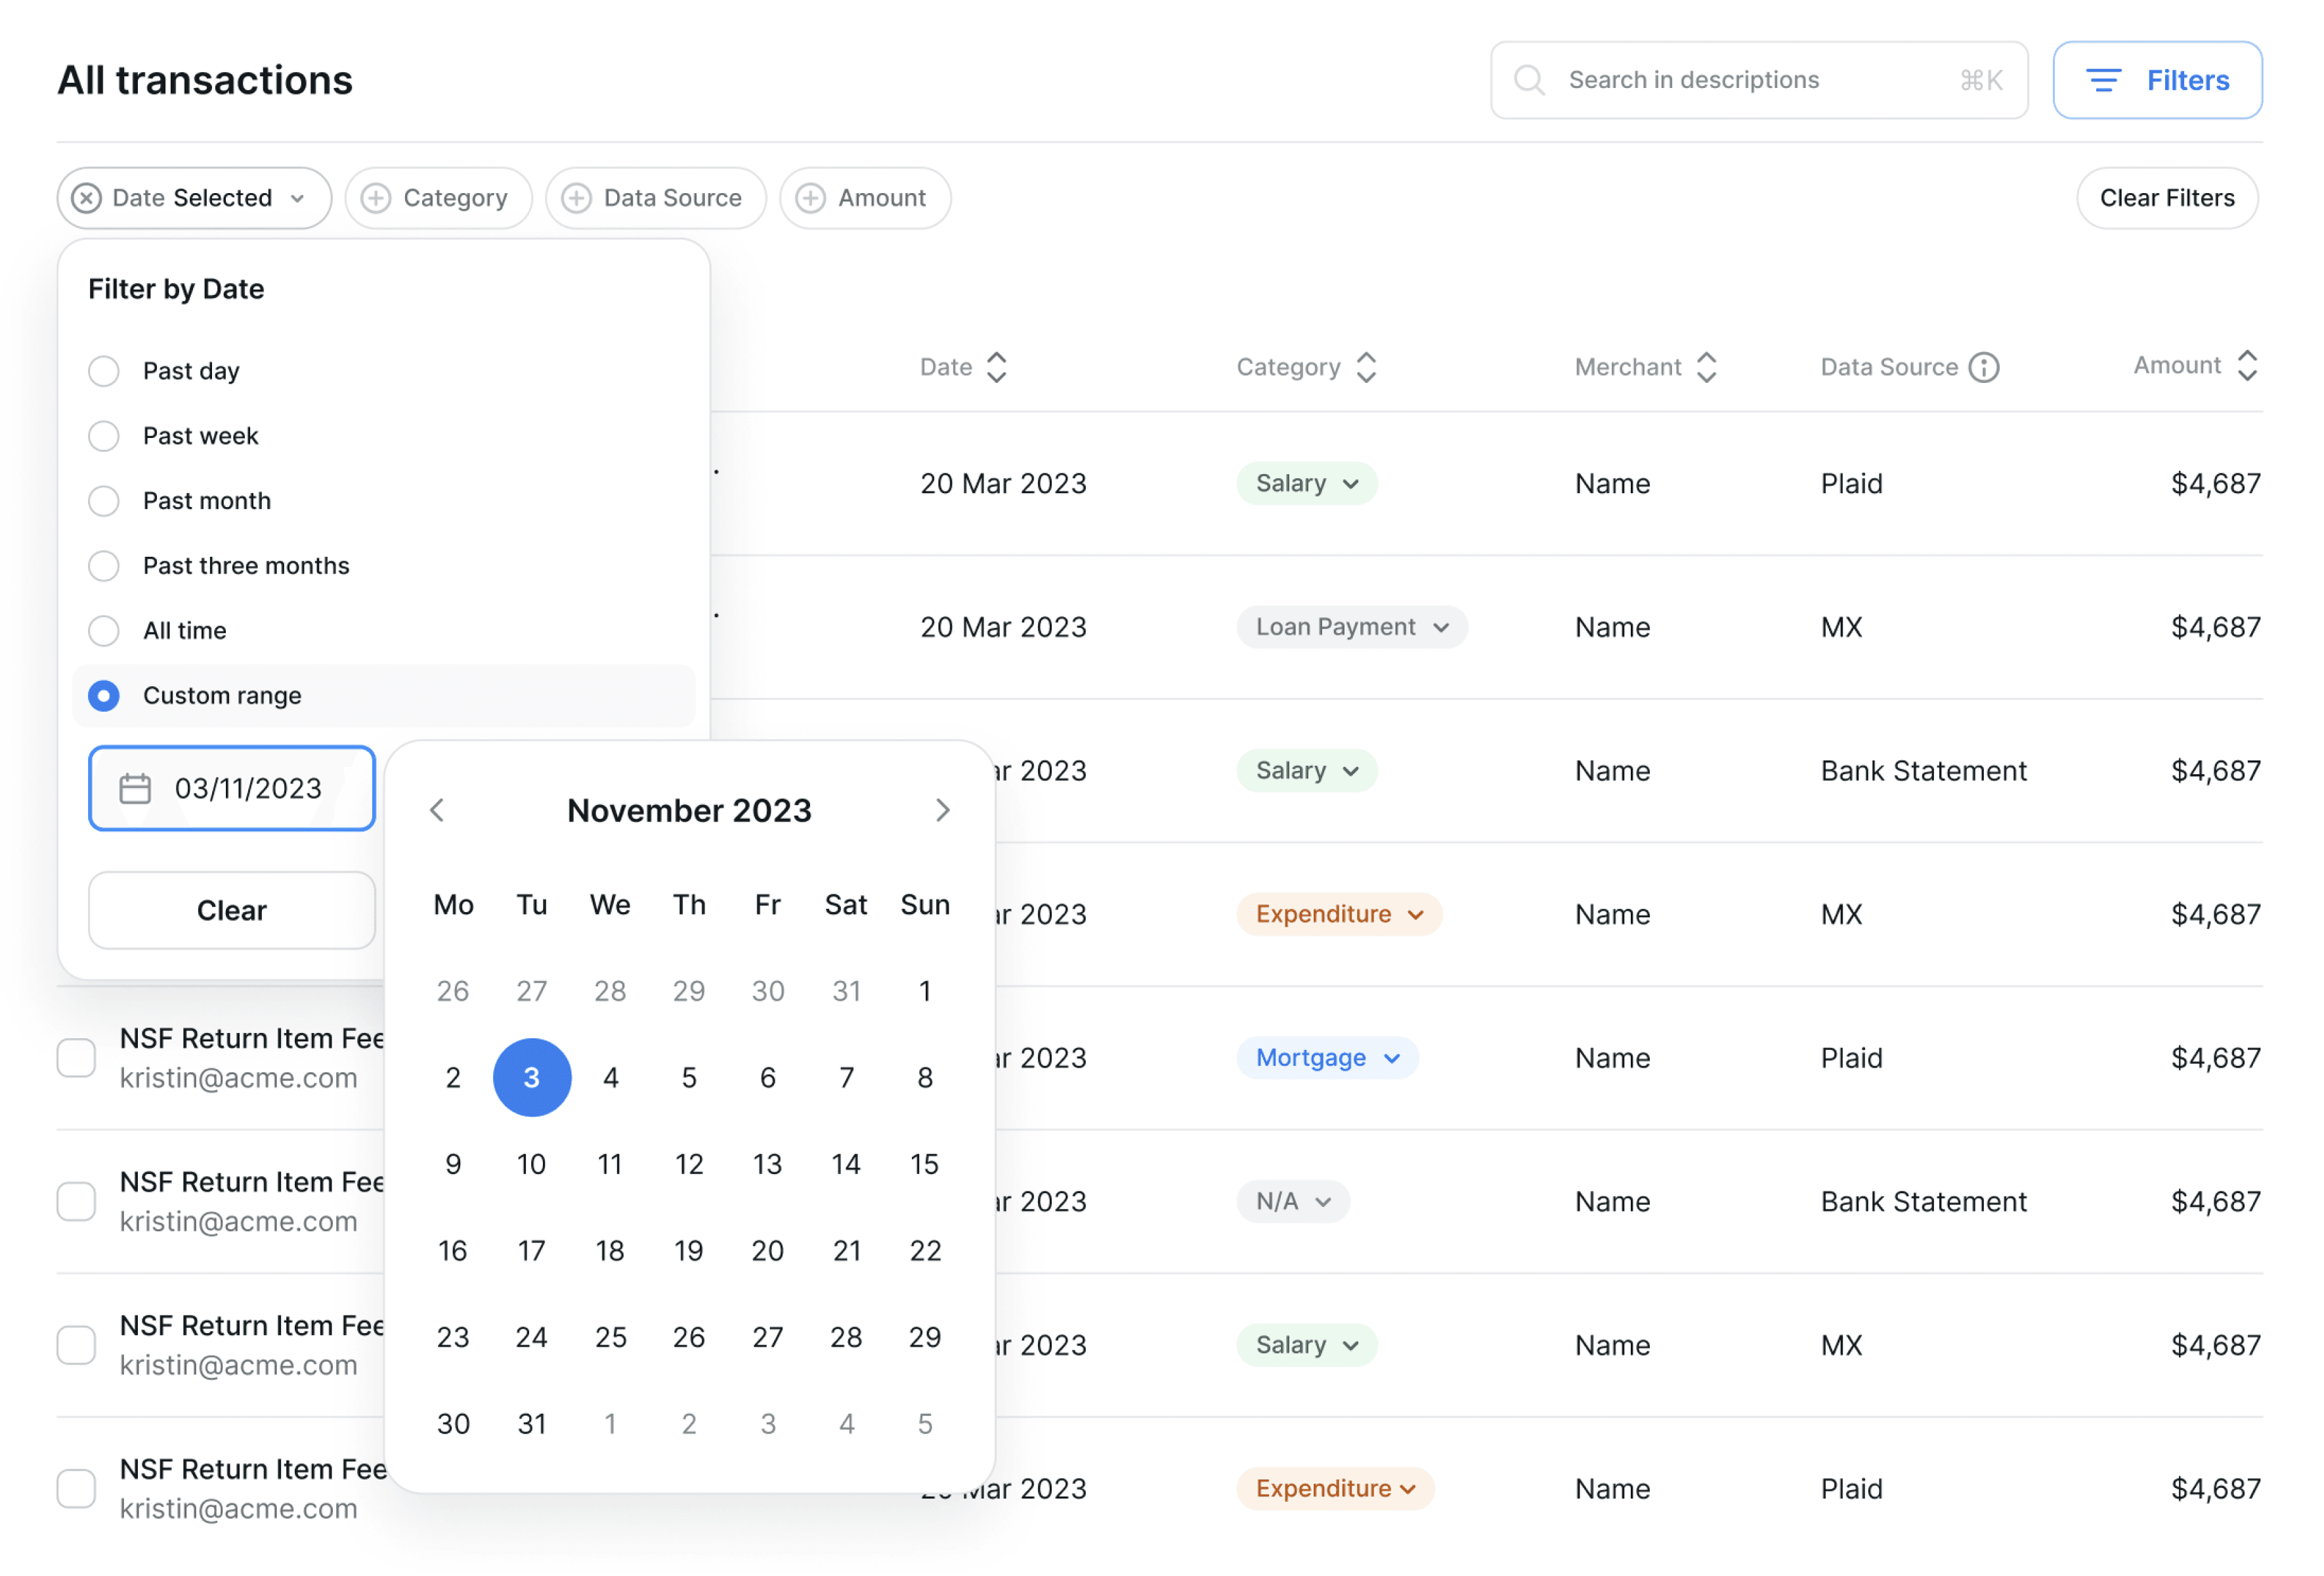Image resolution: width=2324 pixels, height=1576 pixels.
Task: Select the Past week radio option
Action: [x=104, y=436]
